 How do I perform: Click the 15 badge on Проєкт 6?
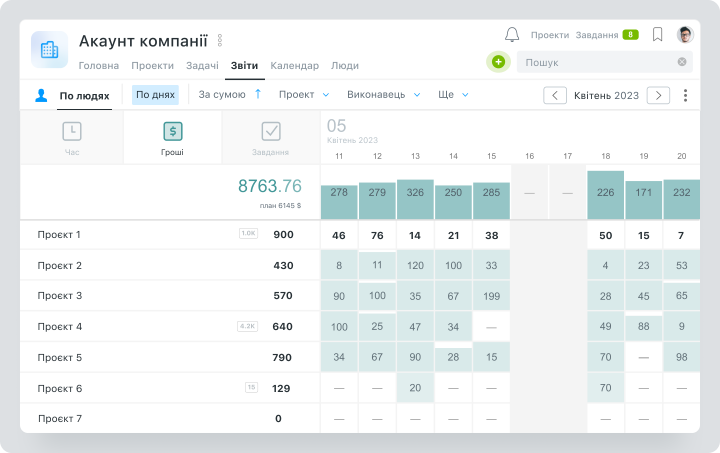[251, 387]
